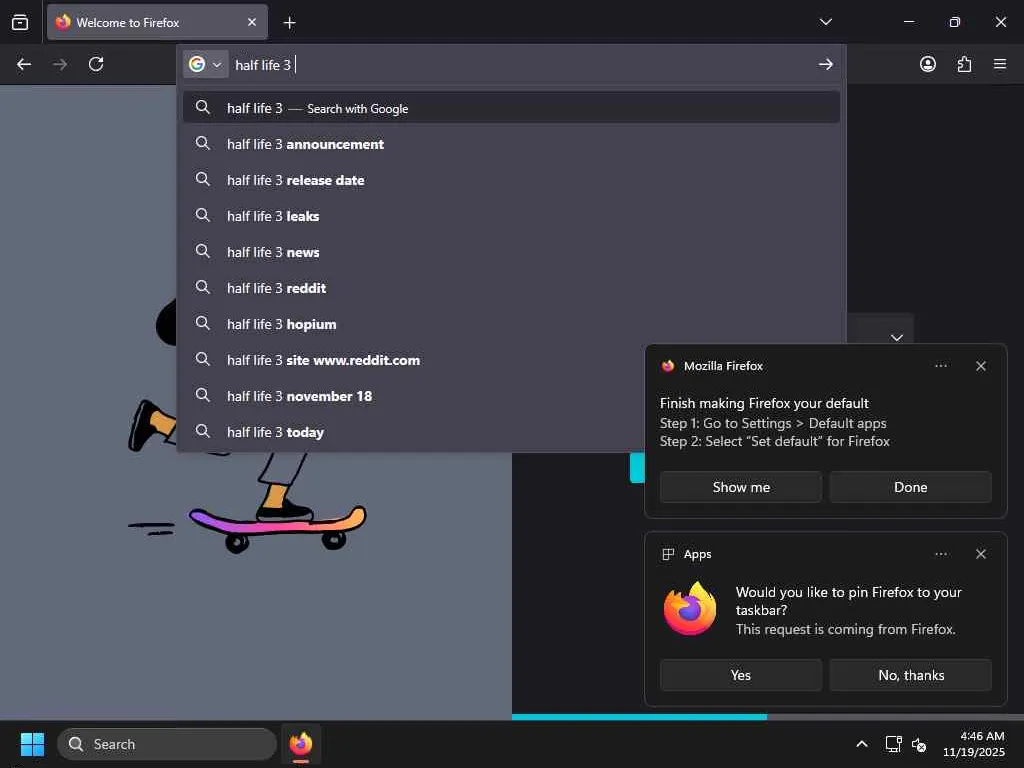1024x768 pixels.
Task: Click the Firefox View icon
Action: [x=20, y=22]
